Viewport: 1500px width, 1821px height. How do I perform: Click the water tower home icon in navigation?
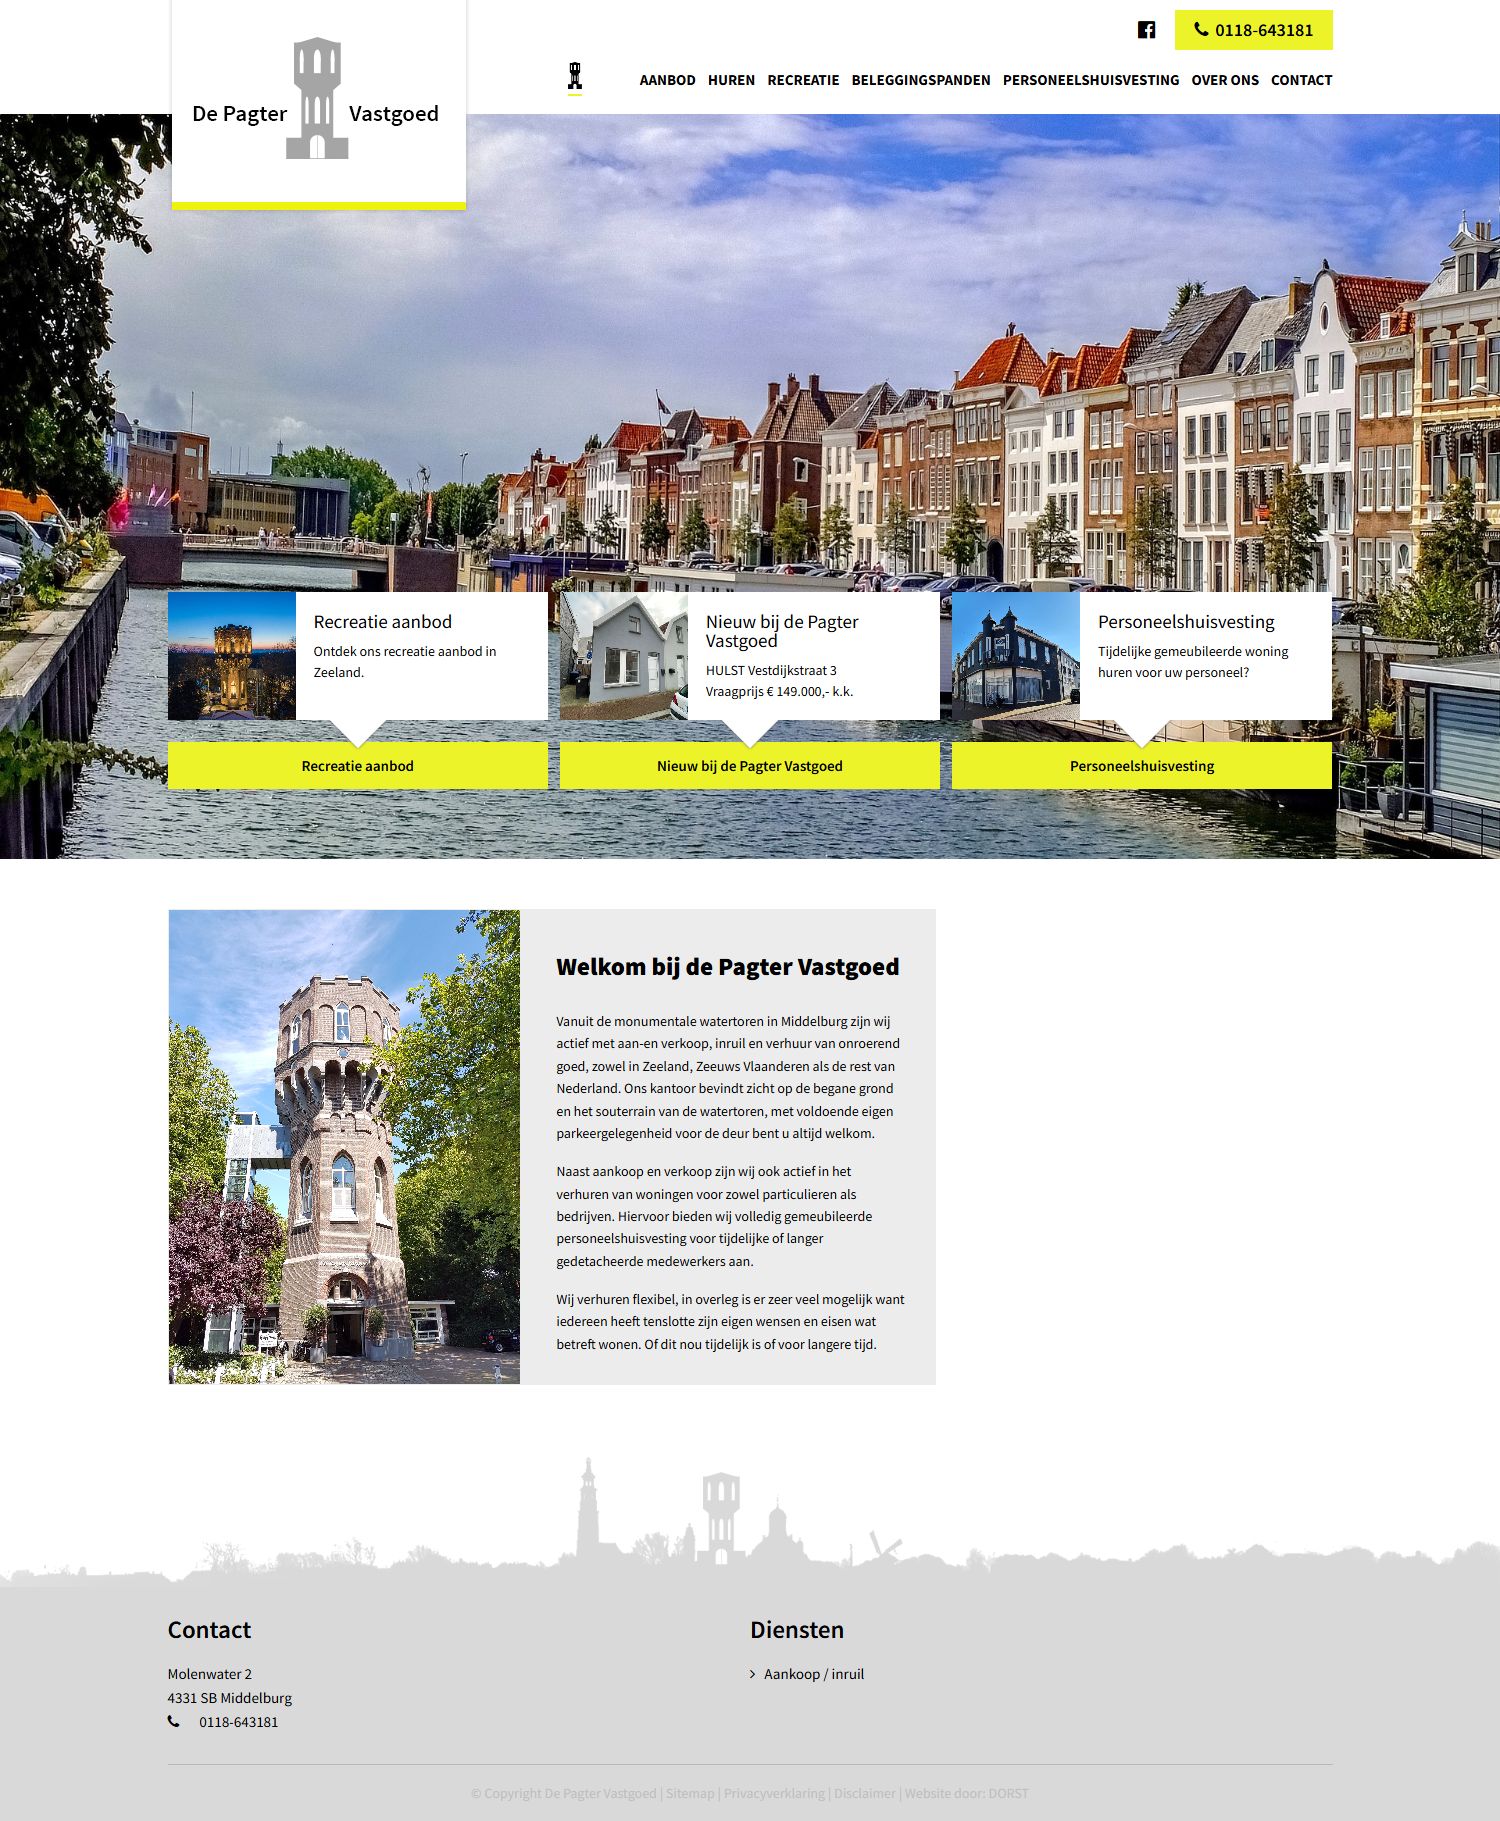coord(575,77)
